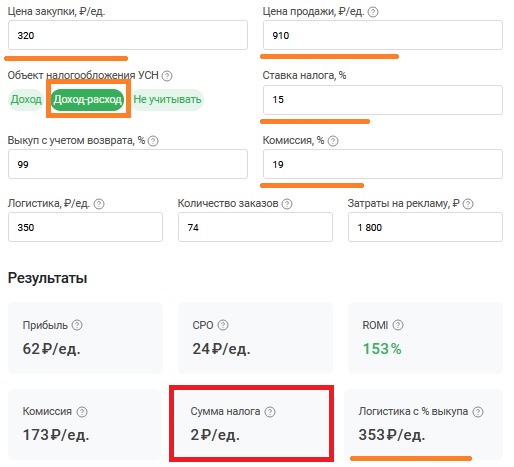Click help icon beside Логистика с % выкупа
The height and width of the screenshot is (467, 514).
click(x=478, y=412)
